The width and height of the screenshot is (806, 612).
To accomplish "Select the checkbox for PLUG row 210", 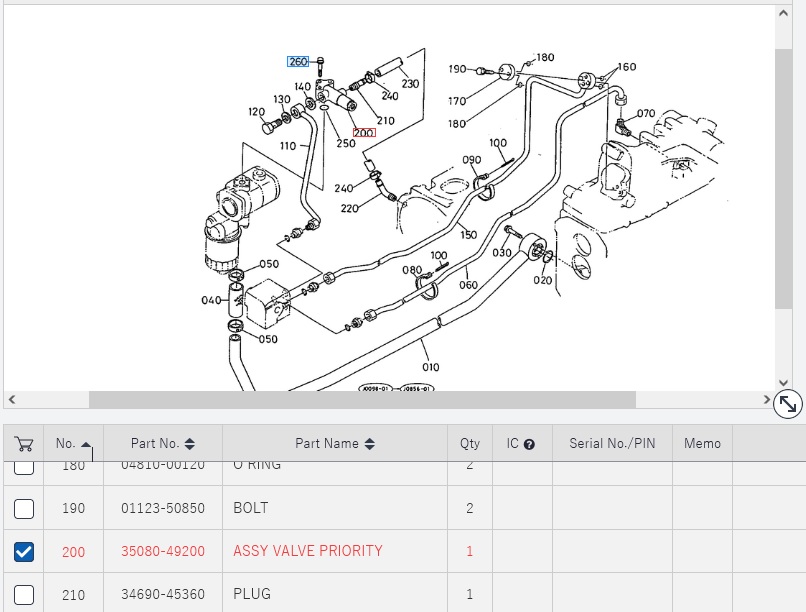I will (24, 594).
